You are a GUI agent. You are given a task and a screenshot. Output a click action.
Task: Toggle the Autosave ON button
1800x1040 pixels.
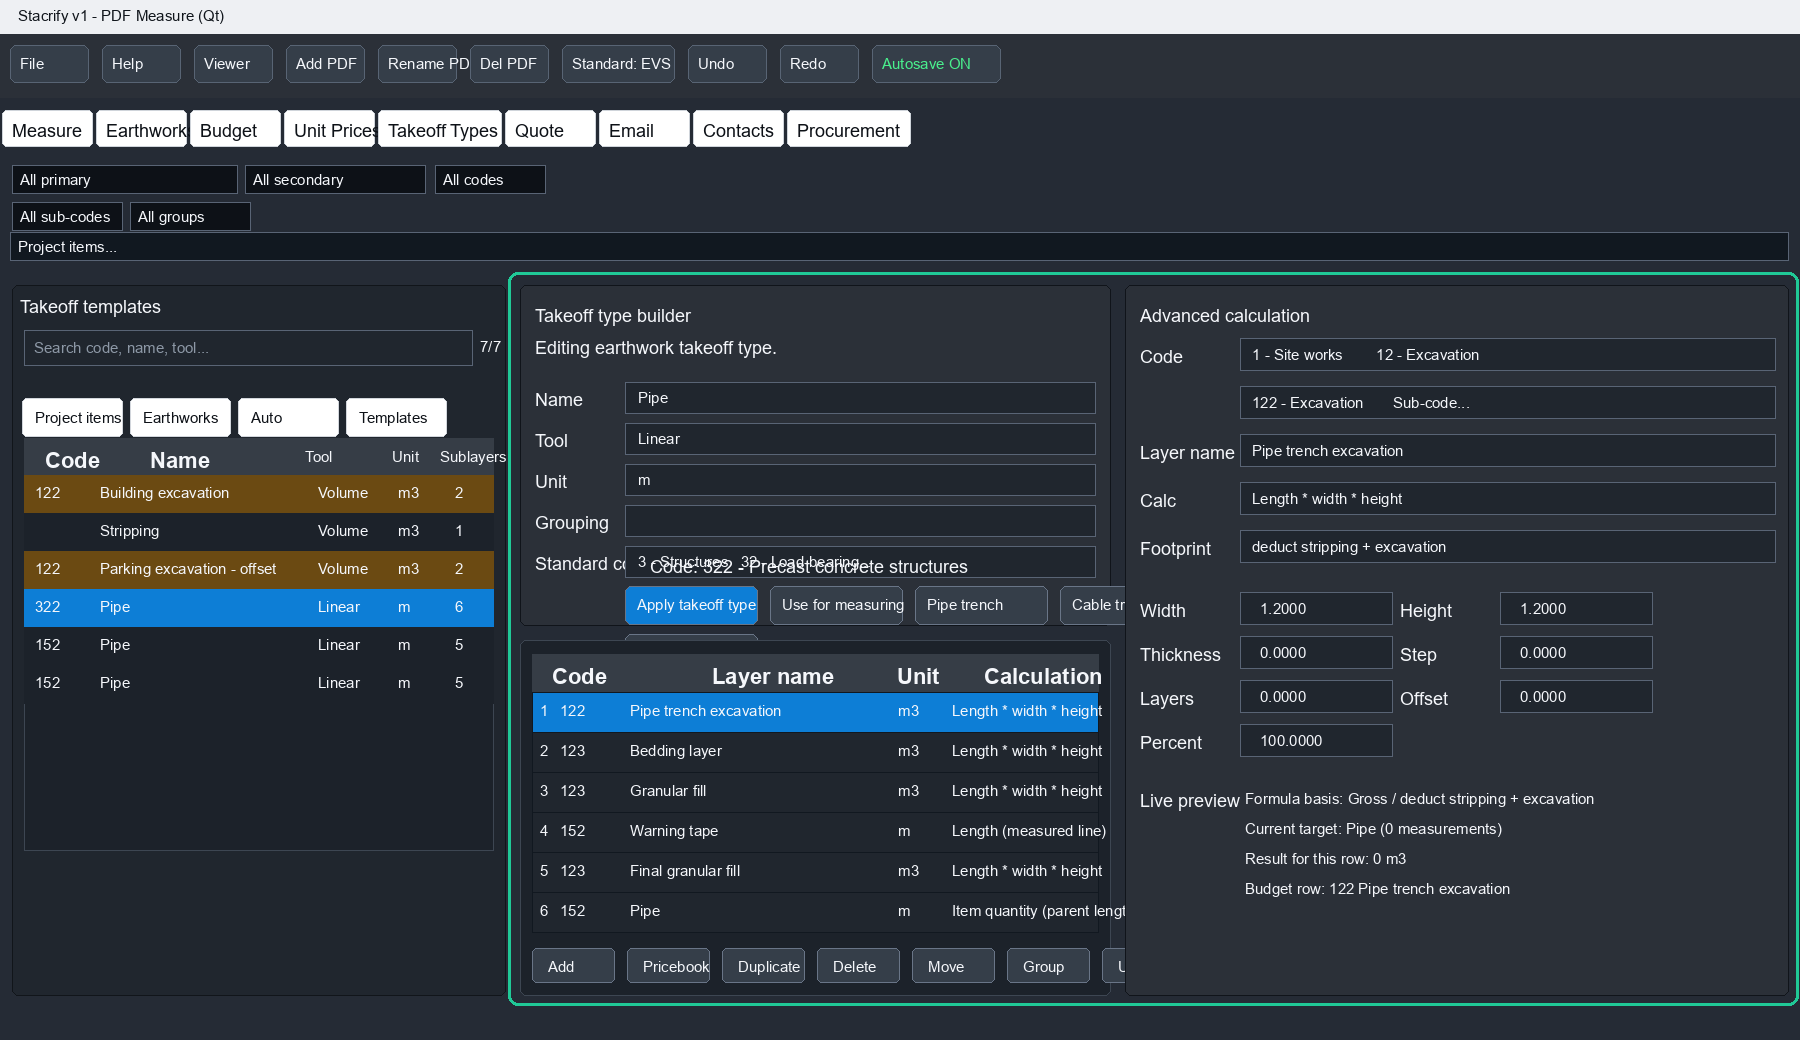coord(936,64)
